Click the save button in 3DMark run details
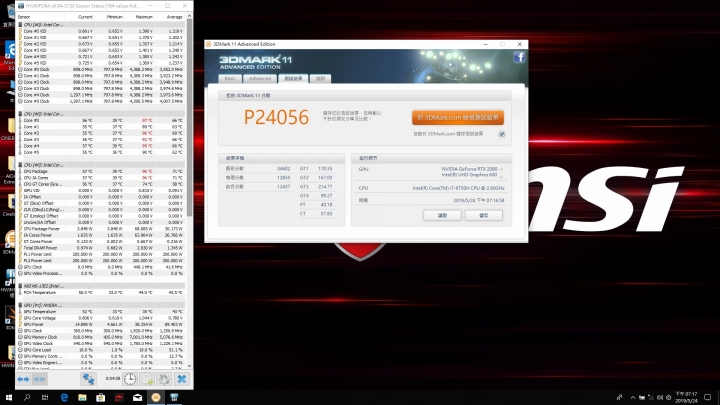 (x=484, y=215)
